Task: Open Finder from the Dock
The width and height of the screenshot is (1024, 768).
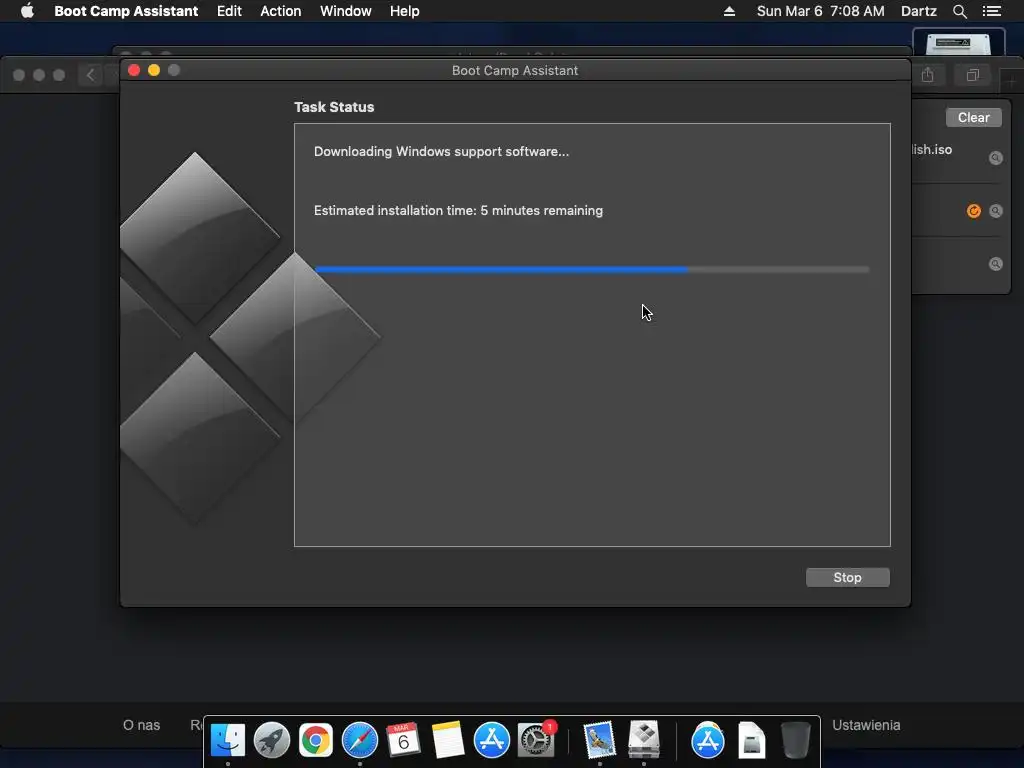Action: pos(227,740)
